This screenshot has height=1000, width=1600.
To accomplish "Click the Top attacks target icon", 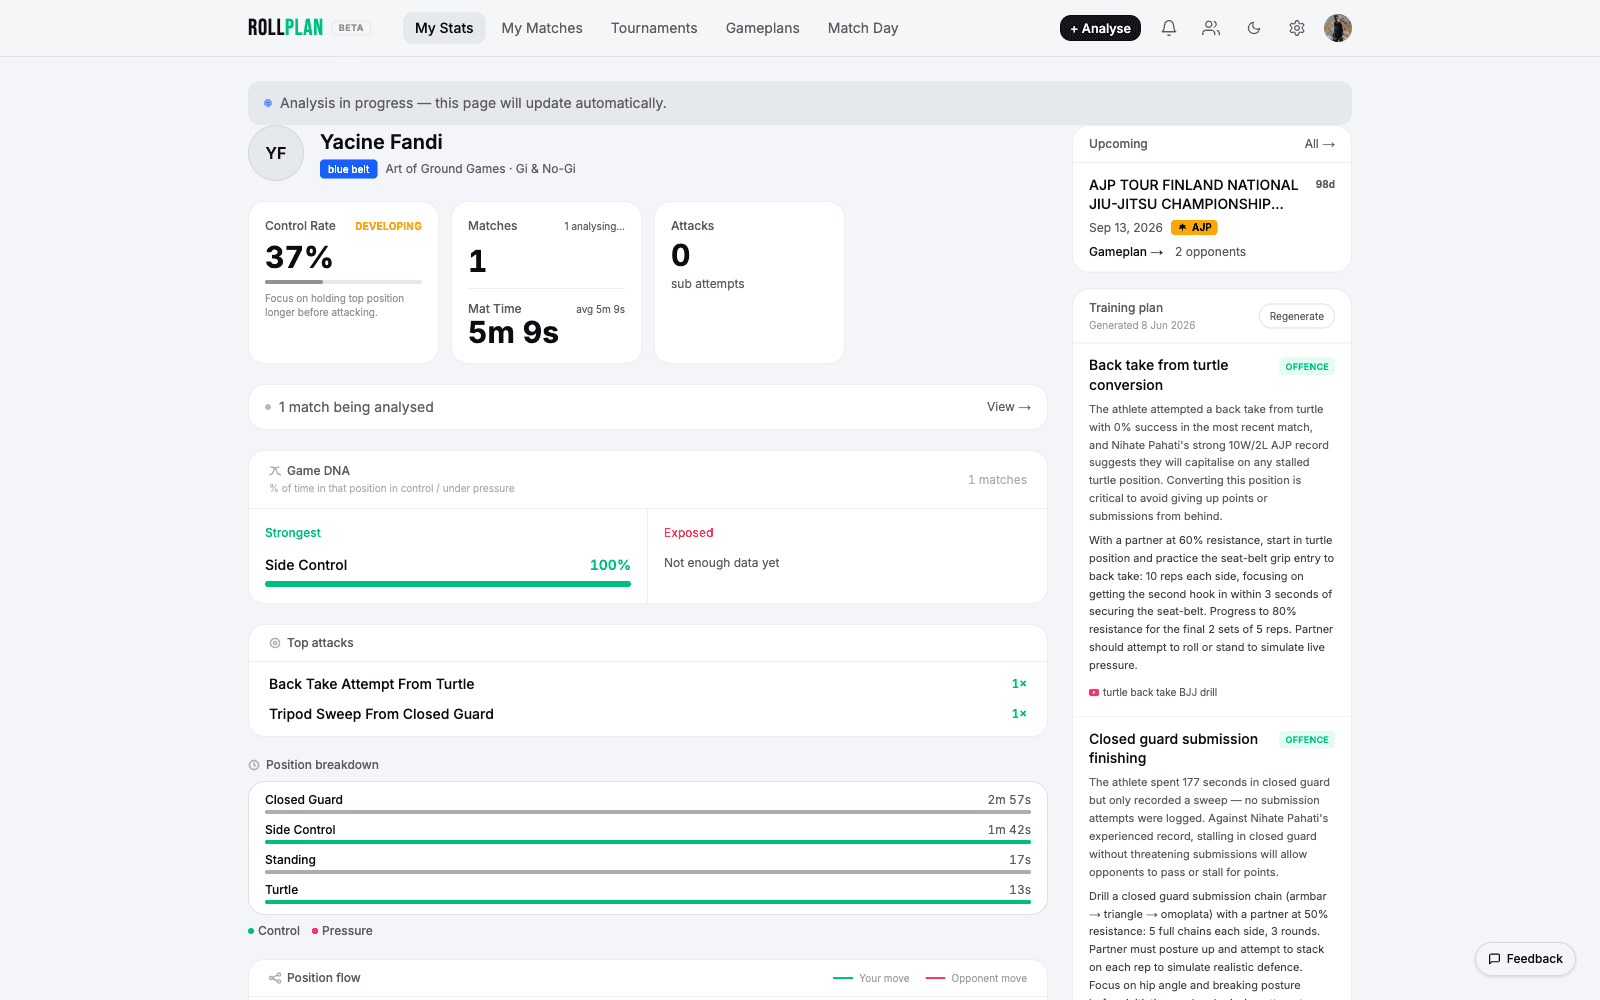I will [275, 643].
